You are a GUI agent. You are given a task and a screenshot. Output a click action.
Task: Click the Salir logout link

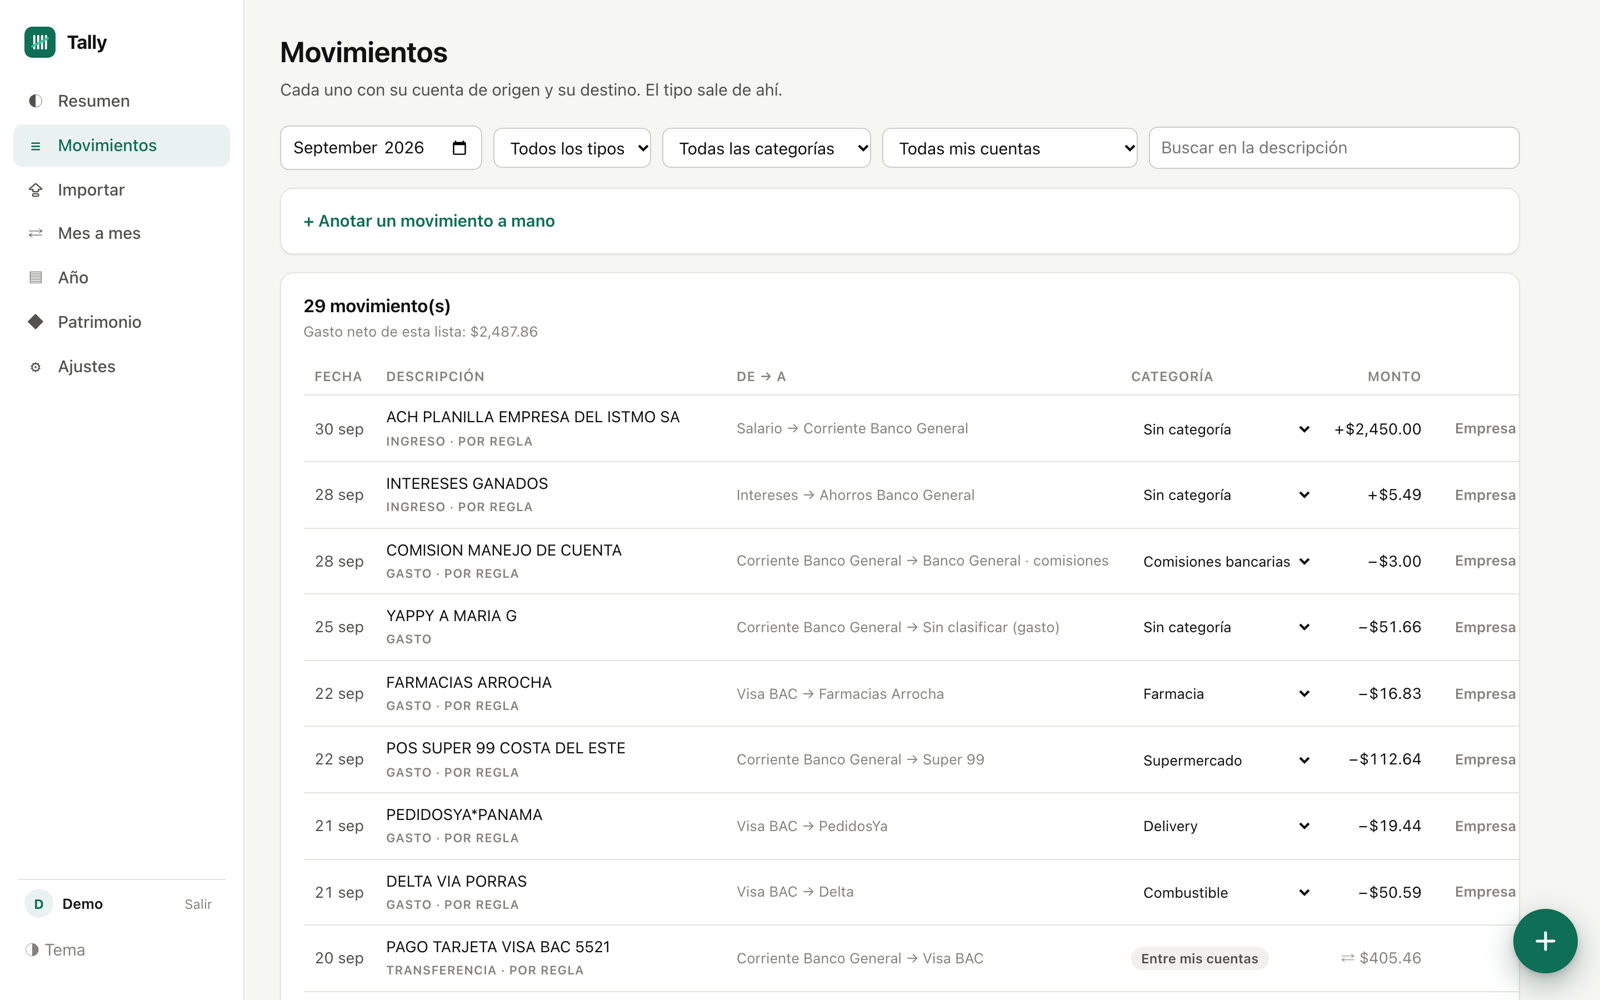198,904
